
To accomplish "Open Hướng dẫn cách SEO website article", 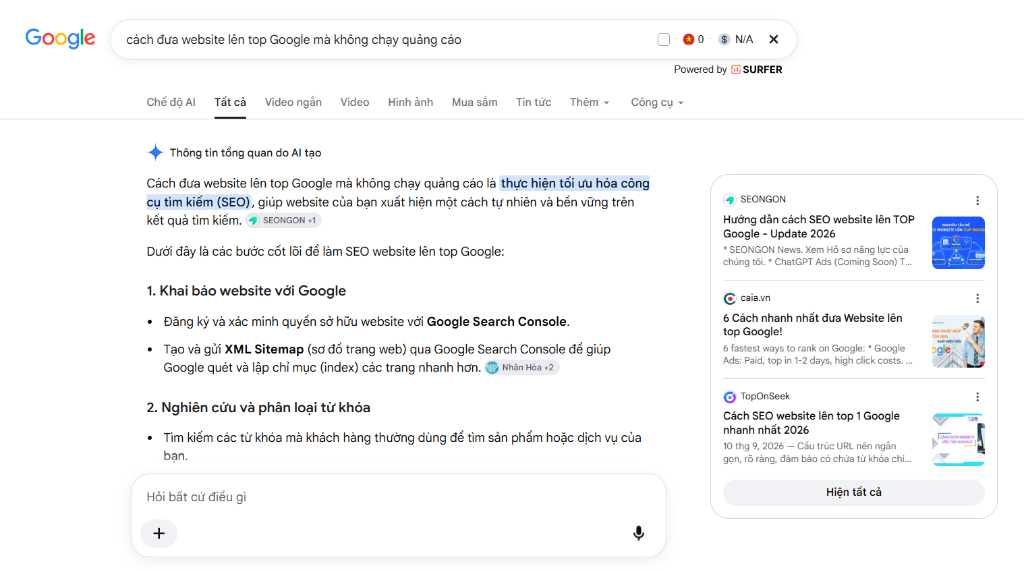I will (x=818, y=227).
